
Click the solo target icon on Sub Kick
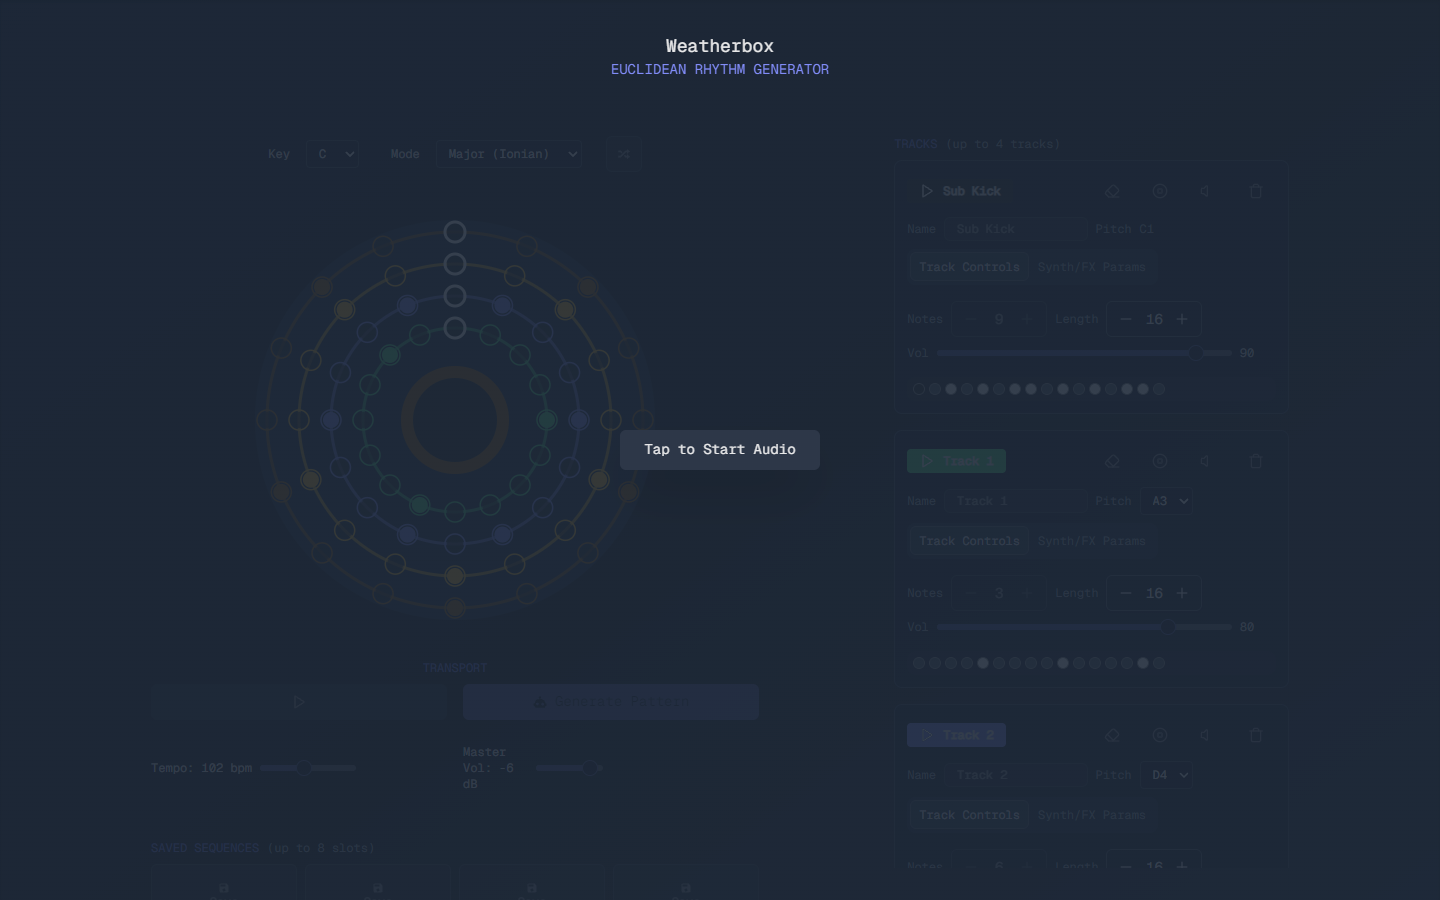pos(1159,191)
